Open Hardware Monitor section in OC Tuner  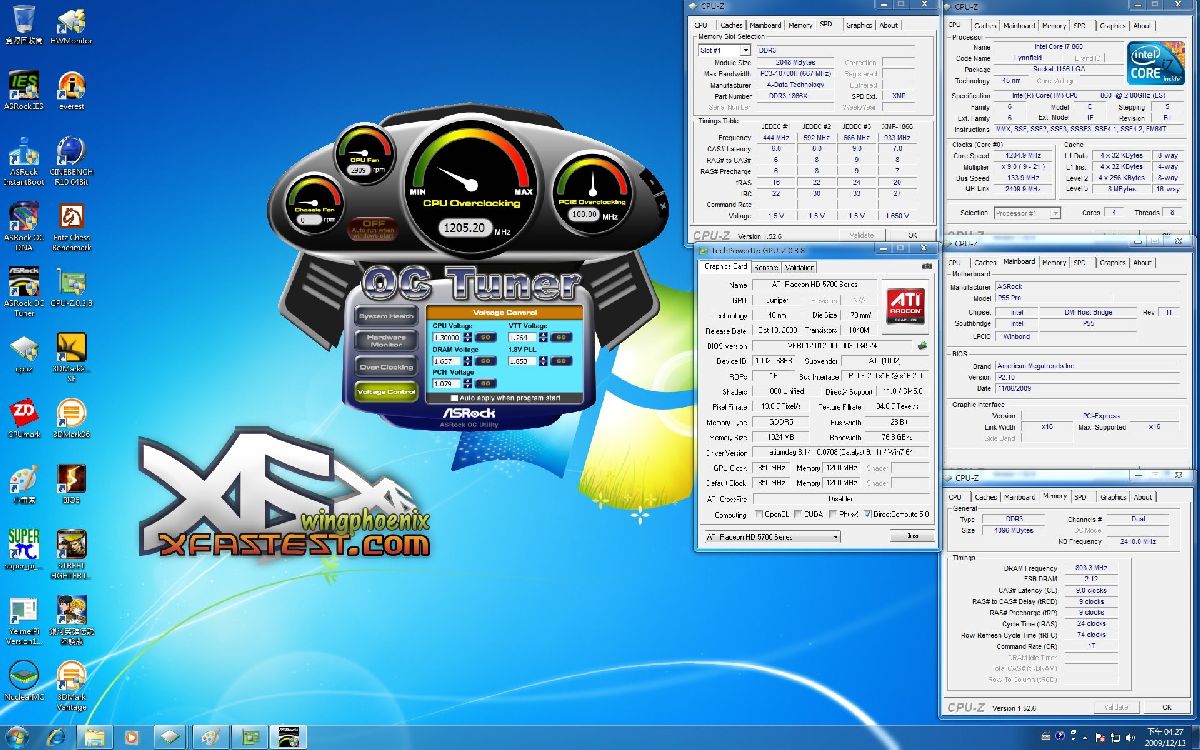386,341
